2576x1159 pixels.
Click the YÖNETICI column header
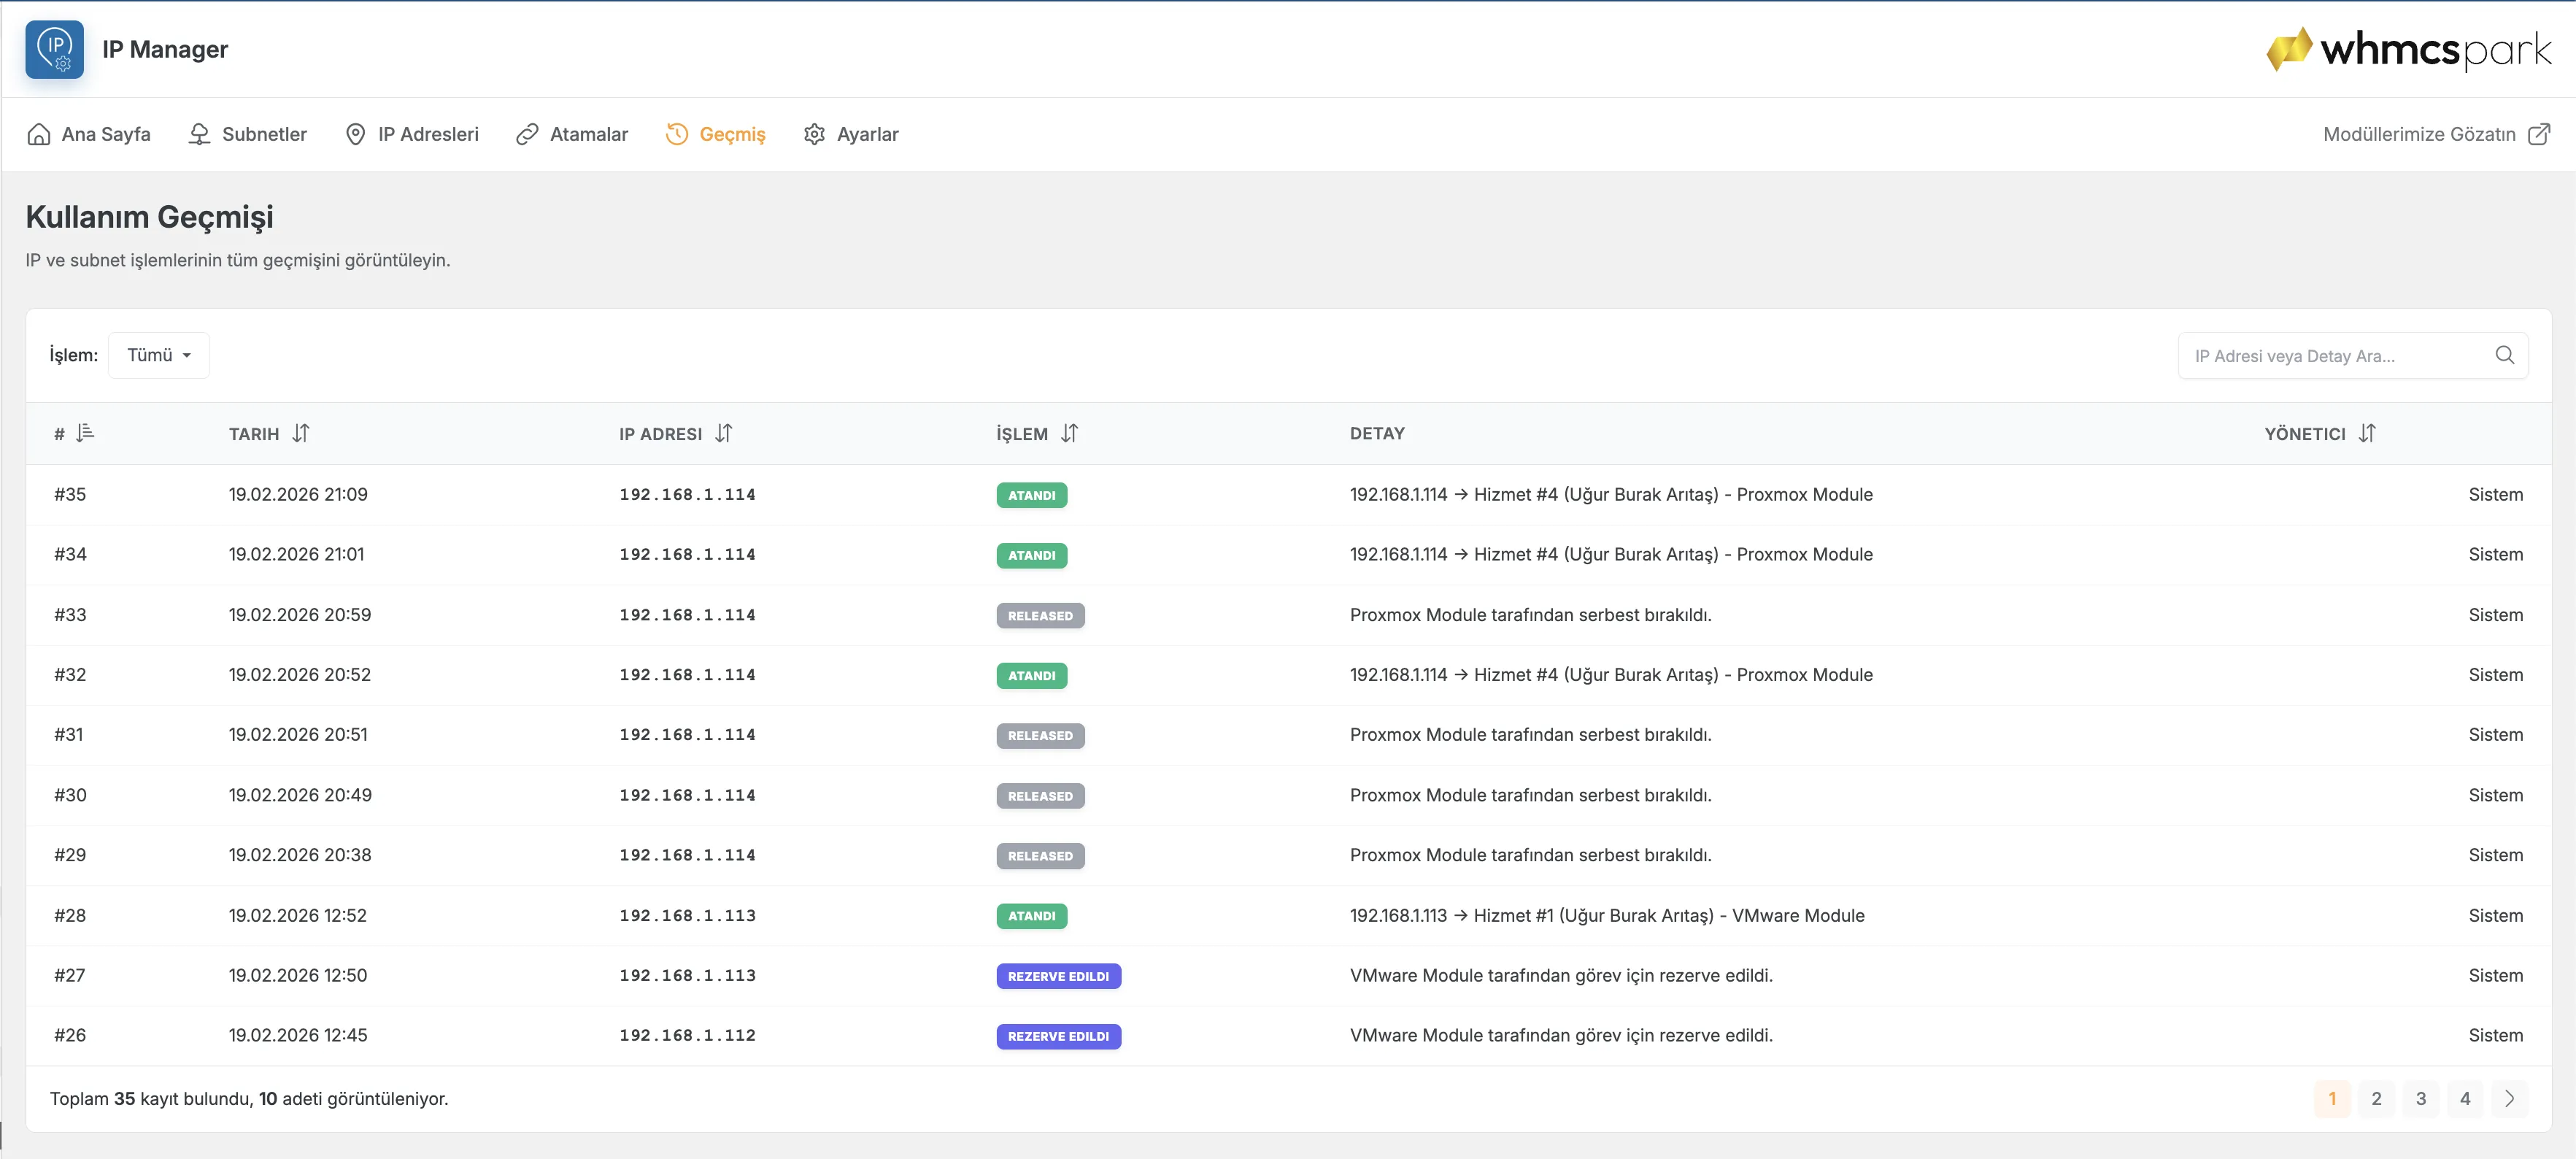click(2305, 434)
